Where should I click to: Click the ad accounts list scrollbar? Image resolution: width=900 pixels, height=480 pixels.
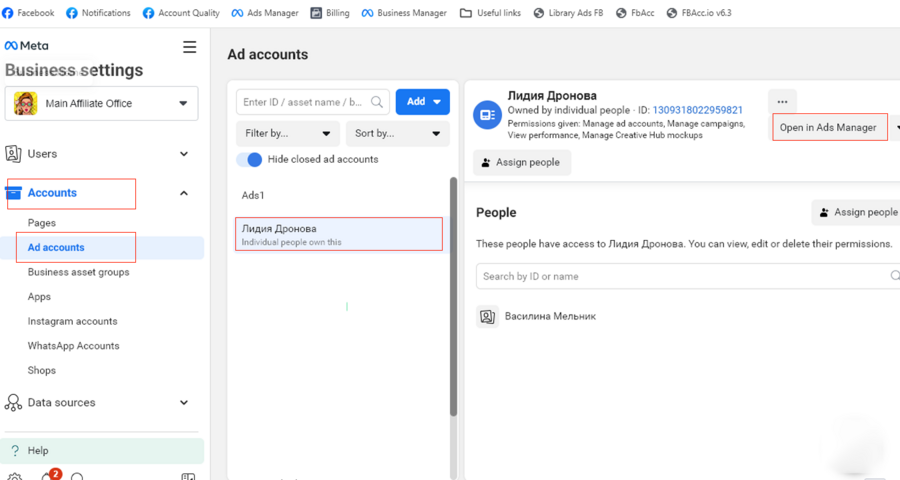453,296
